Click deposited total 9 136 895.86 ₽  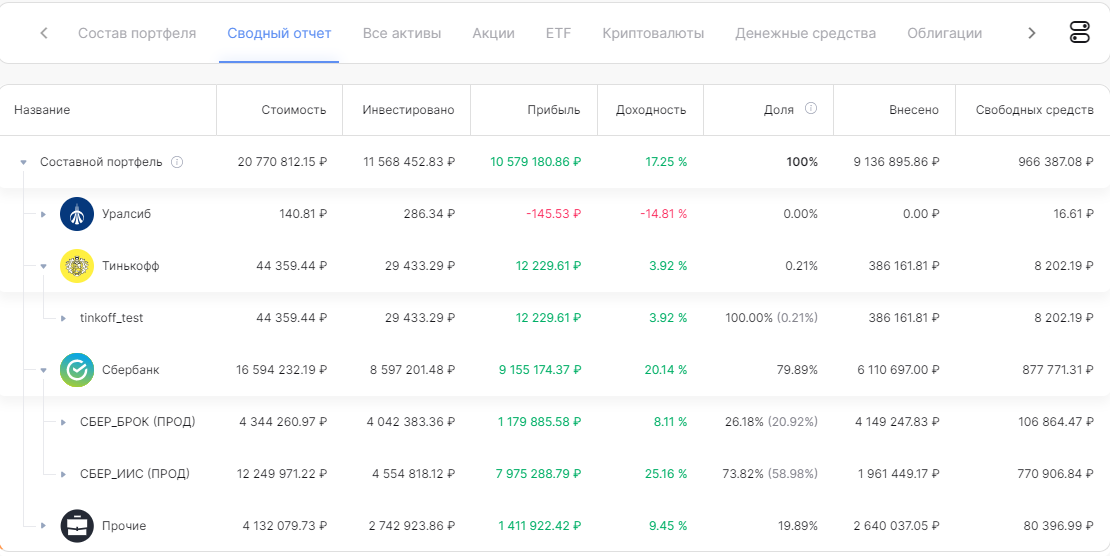(897, 162)
